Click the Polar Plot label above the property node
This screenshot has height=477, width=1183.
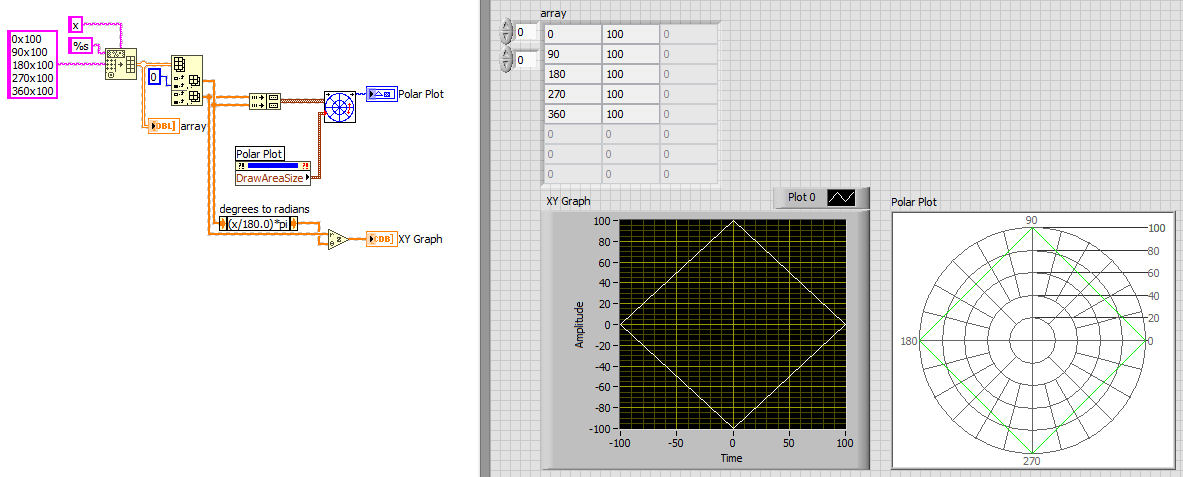pyautogui.click(x=260, y=154)
